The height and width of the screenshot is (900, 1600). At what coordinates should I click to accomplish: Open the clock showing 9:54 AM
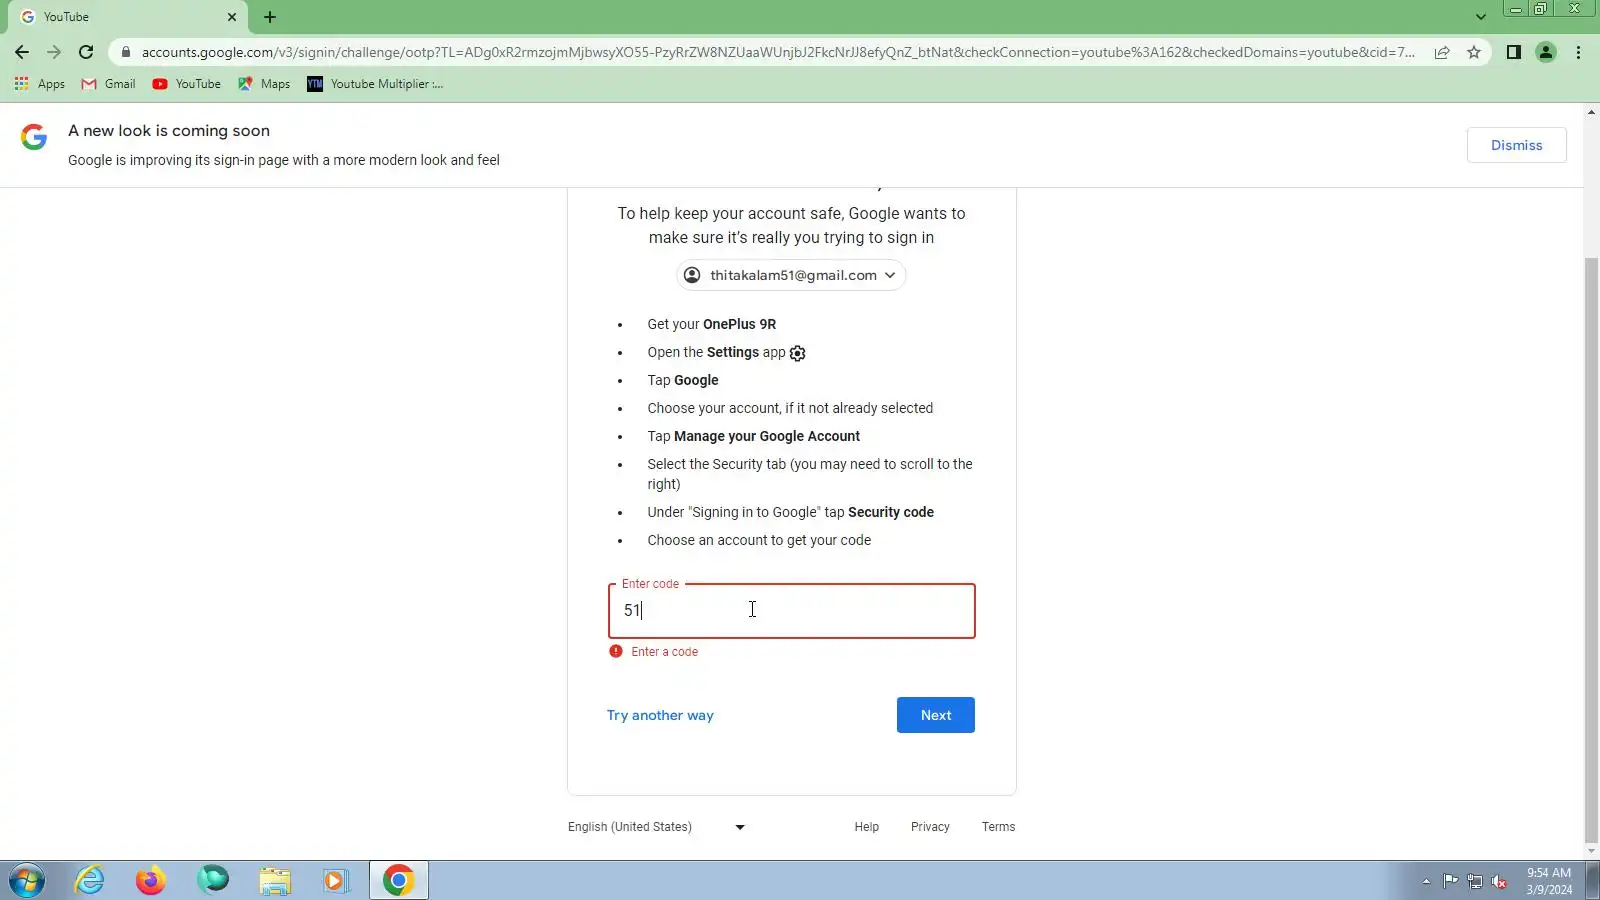tap(1548, 881)
